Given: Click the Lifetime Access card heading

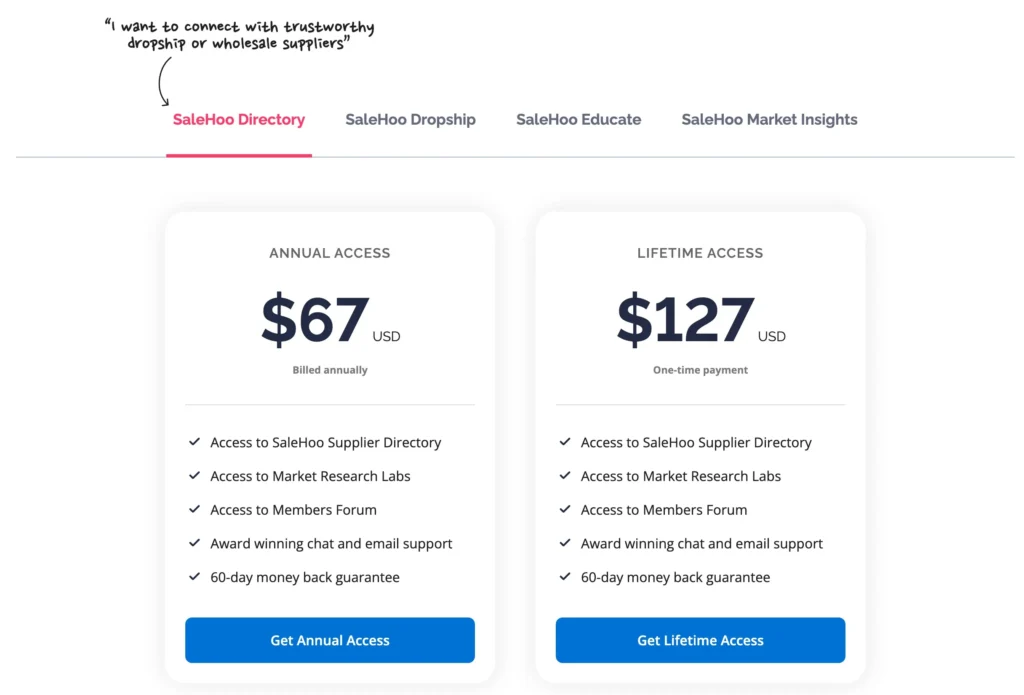Looking at the screenshot, I should (700, 253).
